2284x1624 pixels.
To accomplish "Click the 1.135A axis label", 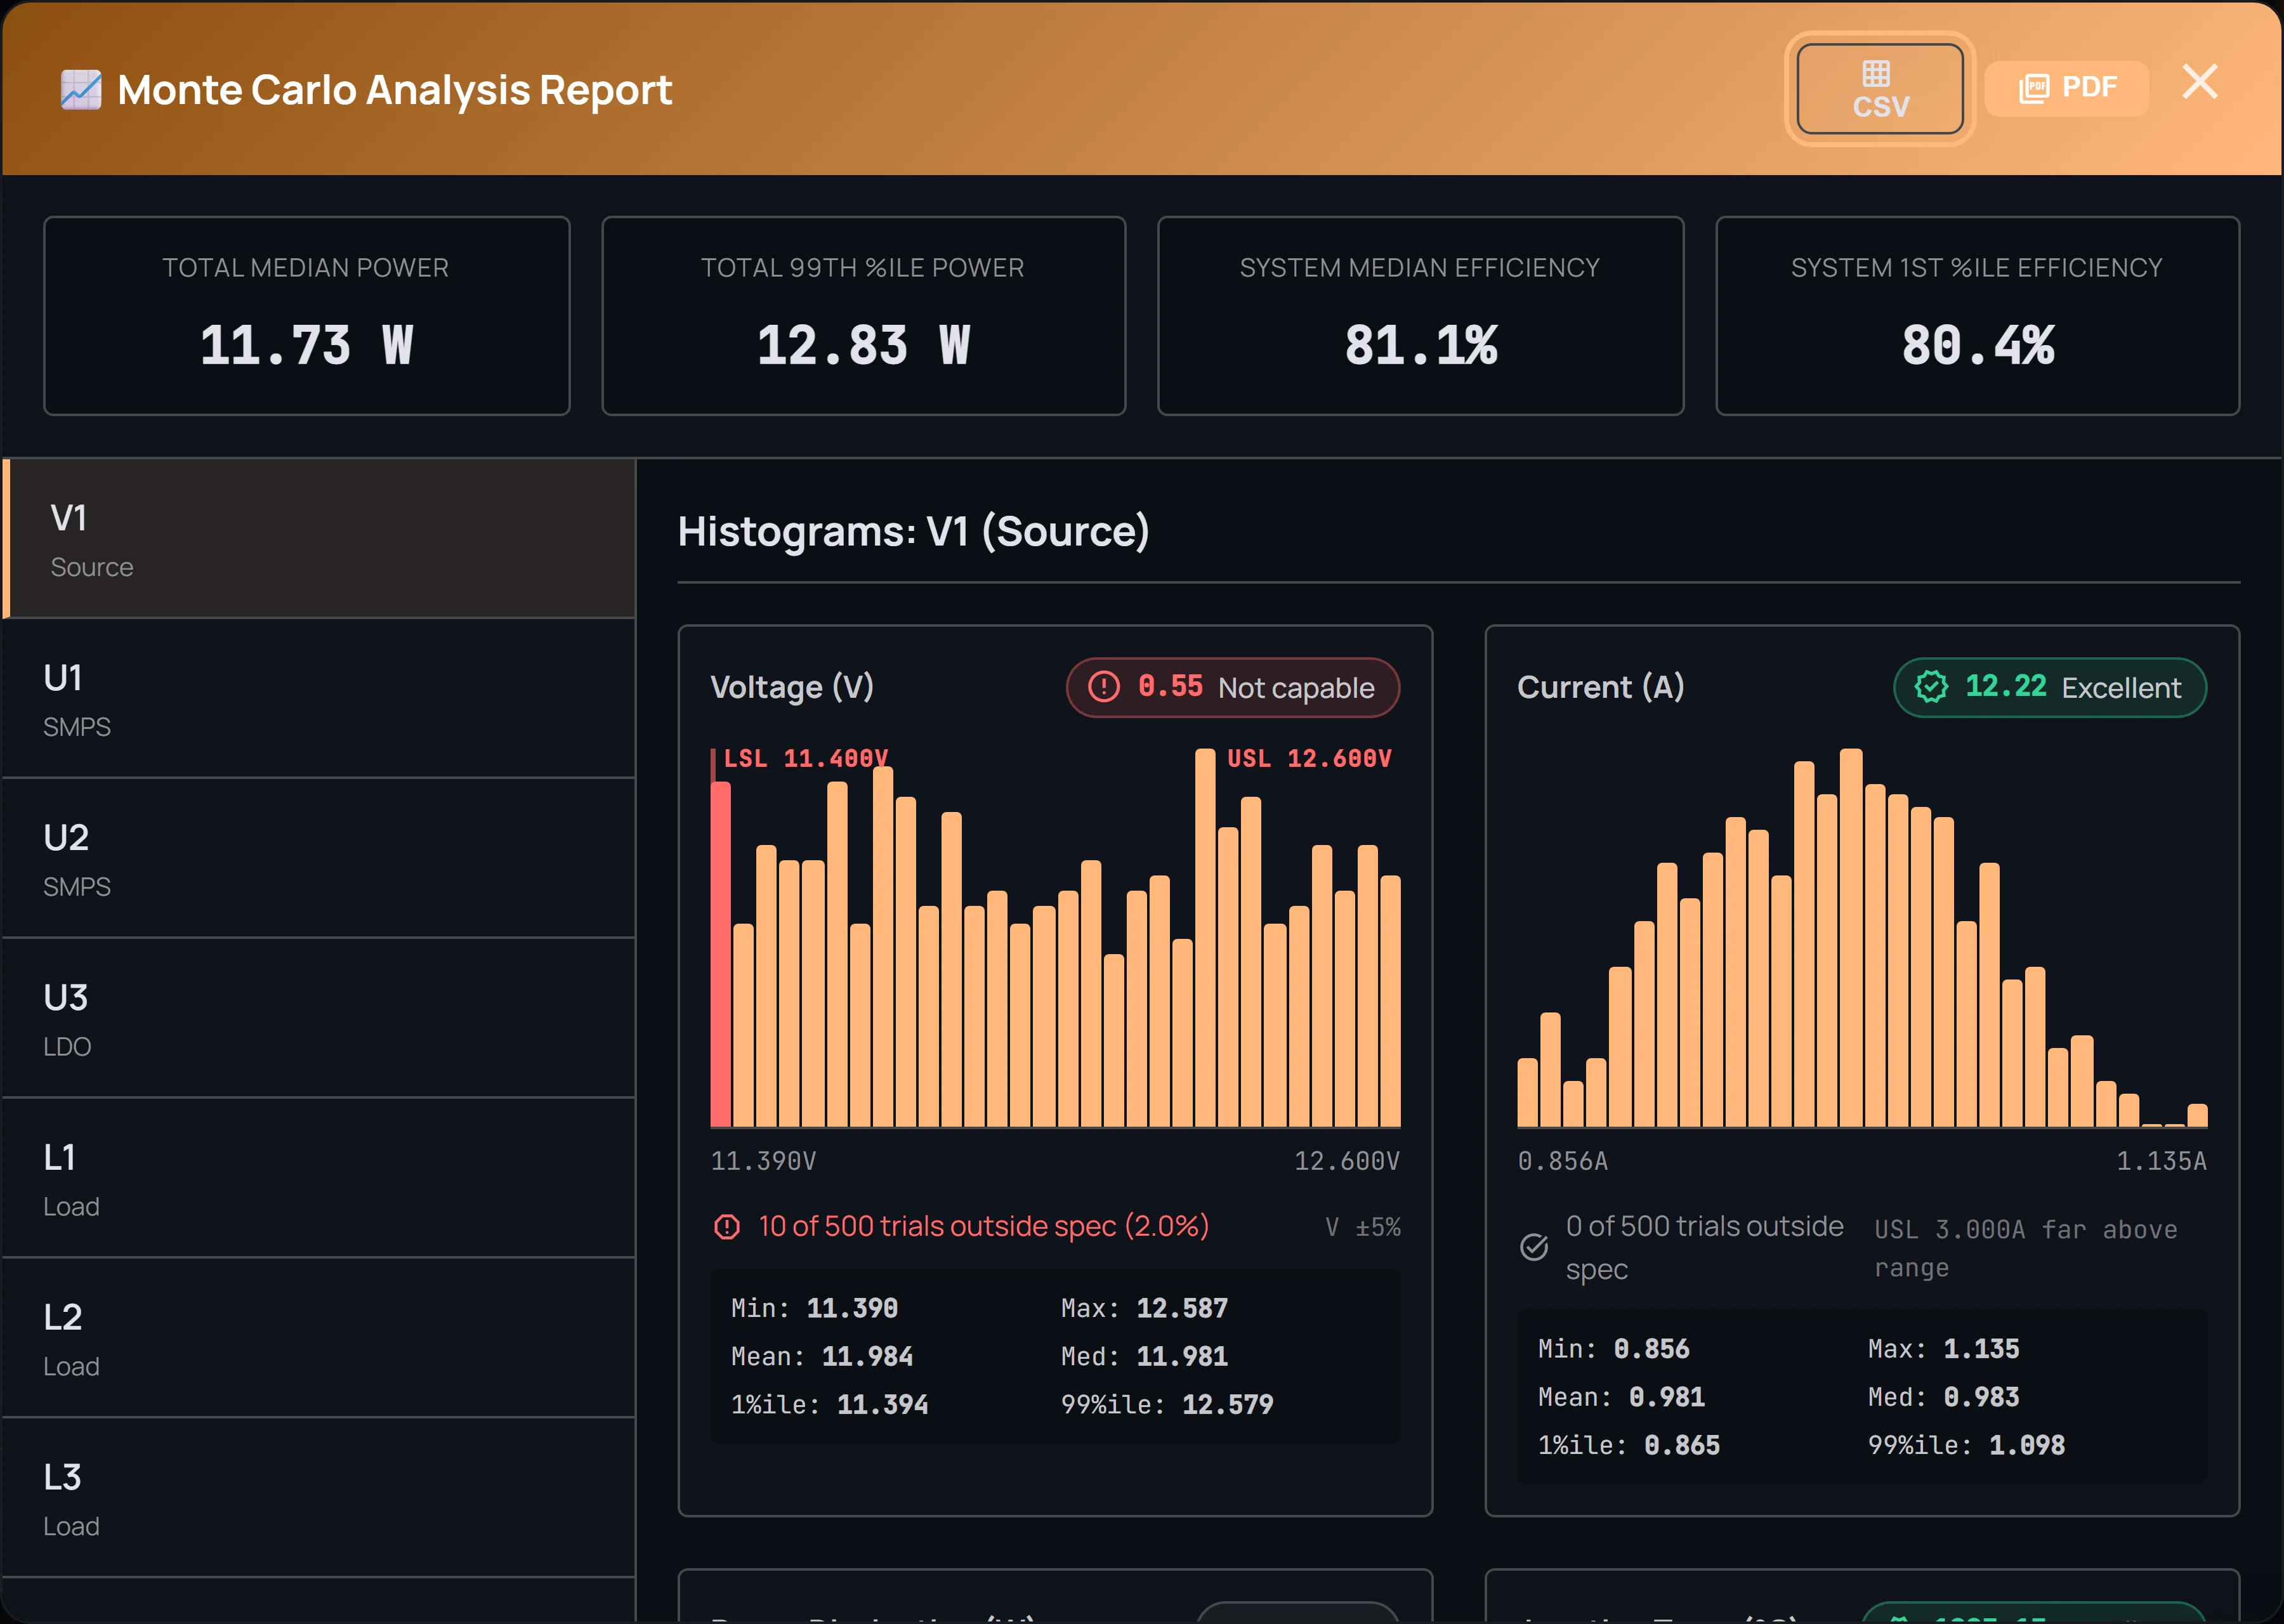I will pyautogui.click(x=2162, y=1161).
